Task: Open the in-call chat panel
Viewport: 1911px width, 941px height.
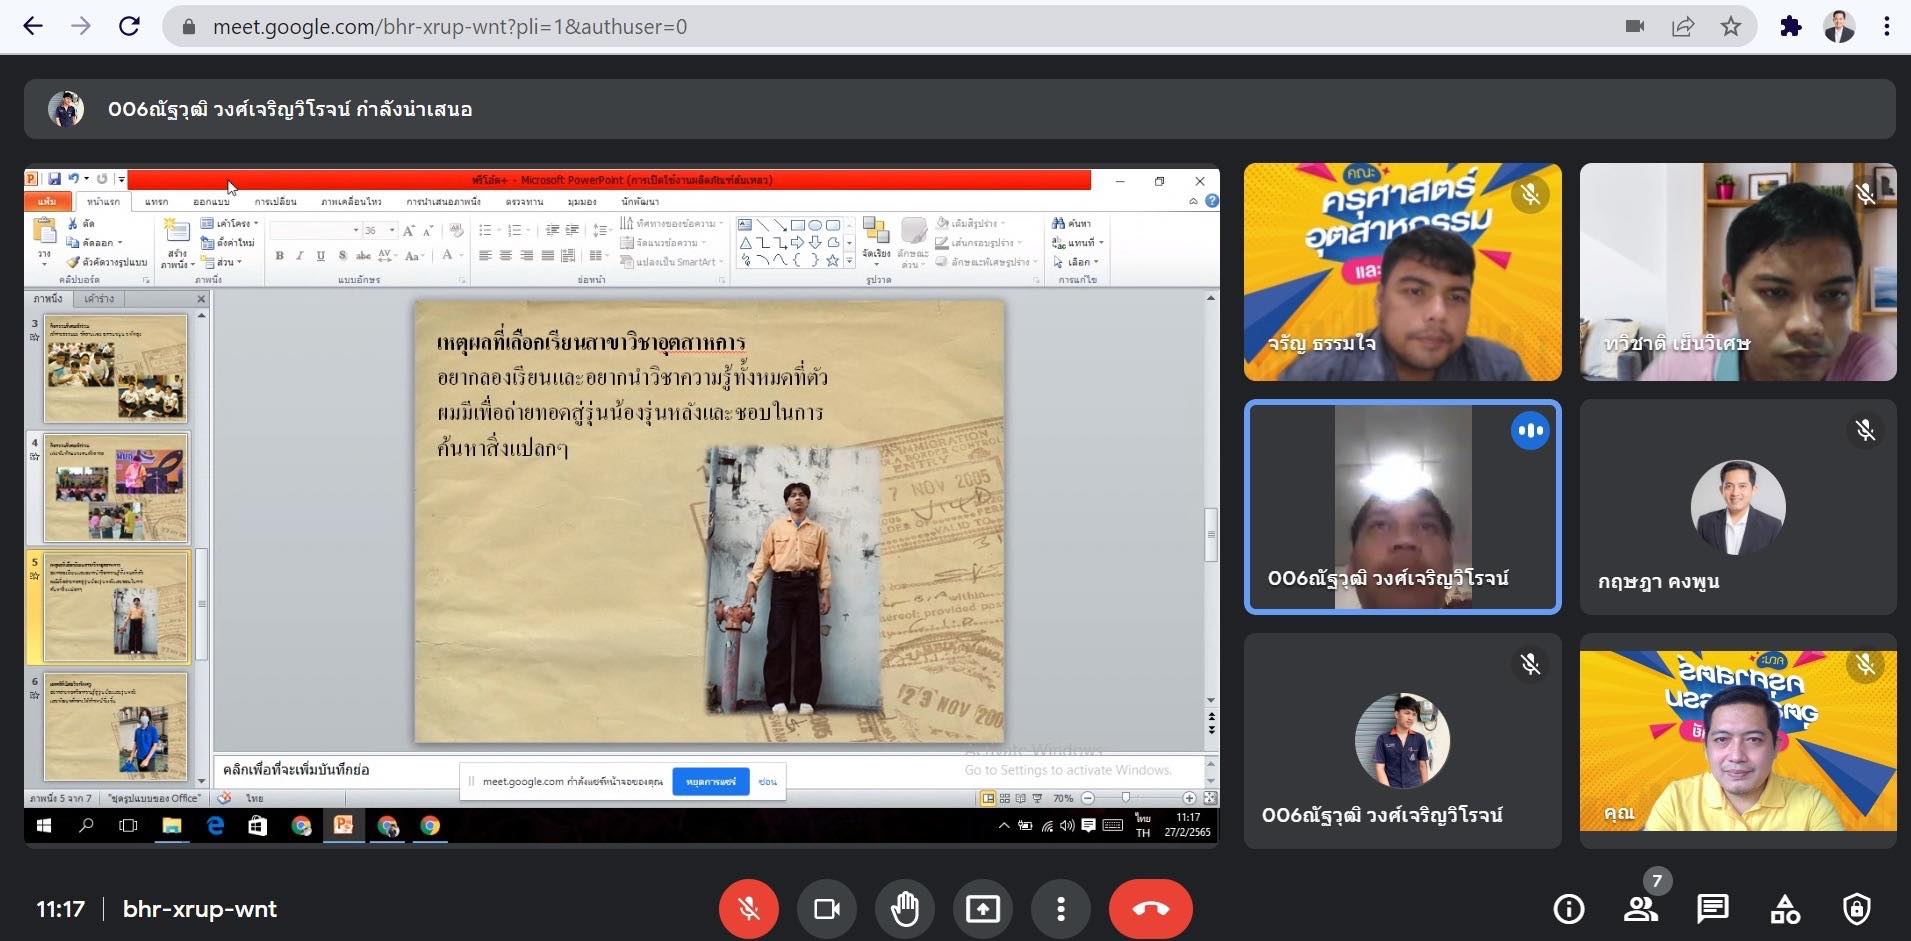Action: [x=1713, y=909]
